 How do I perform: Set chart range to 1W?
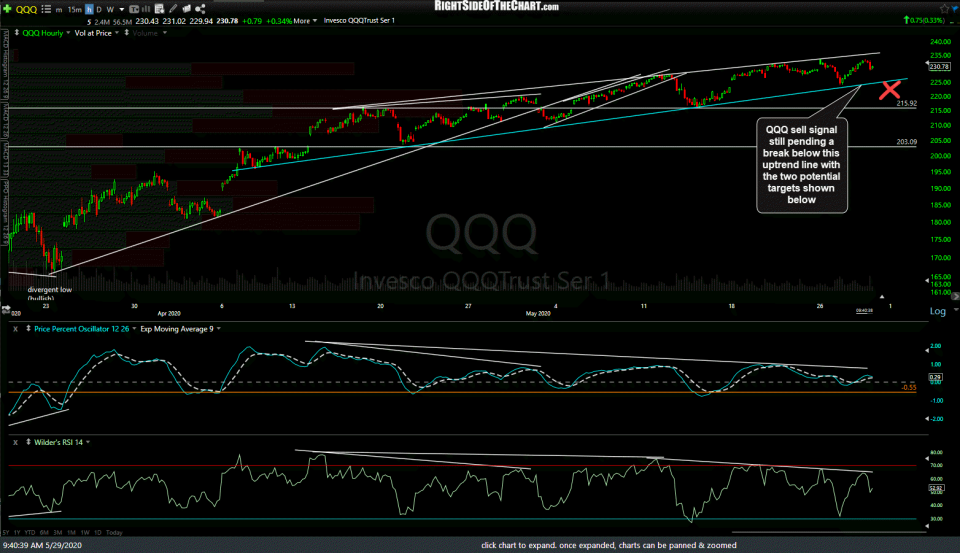point(84,532)
